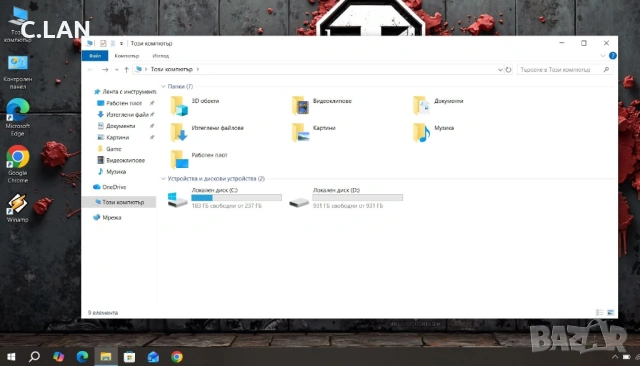Screen dimensions: 640x366
Task: Open the Видеоклипове folder
Action: pyautogui.click(x=322, y=105)
